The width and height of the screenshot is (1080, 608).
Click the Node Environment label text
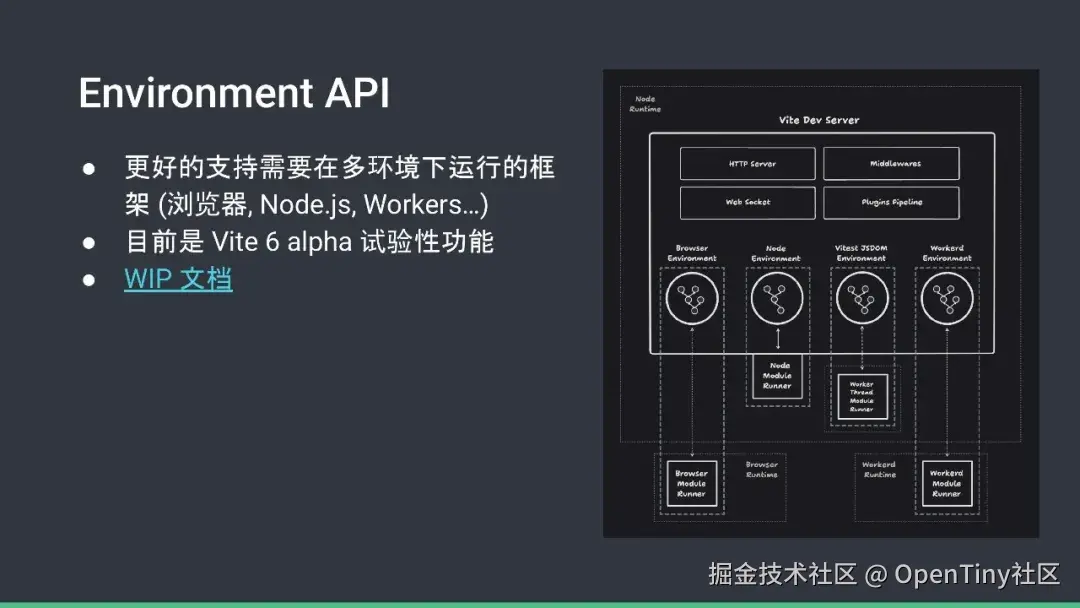[x=776, y=253]
